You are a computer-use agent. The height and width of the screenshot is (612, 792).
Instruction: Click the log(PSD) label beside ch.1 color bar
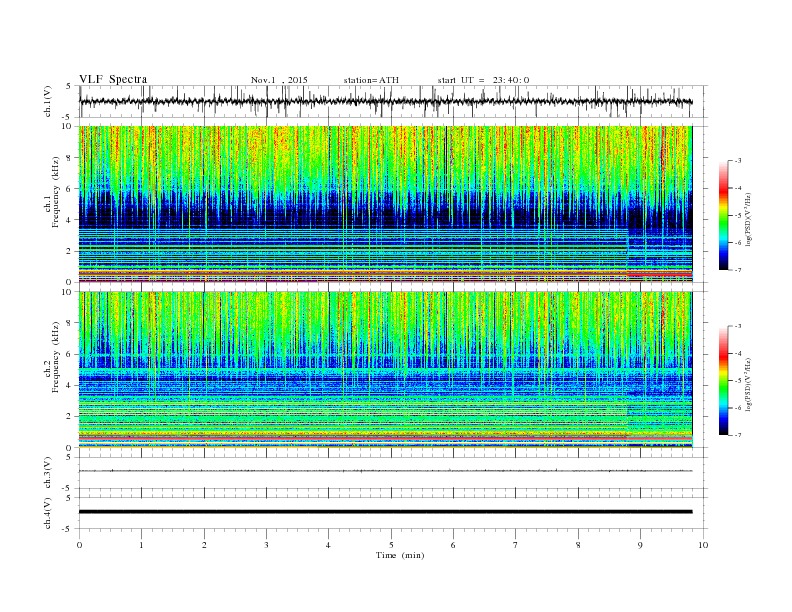(748, 220)
